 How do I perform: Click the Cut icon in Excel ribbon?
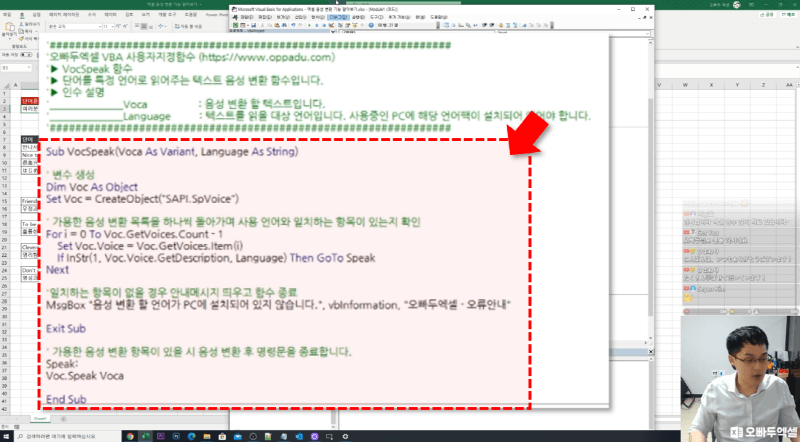pyautogui.click(x=21, y=24)
